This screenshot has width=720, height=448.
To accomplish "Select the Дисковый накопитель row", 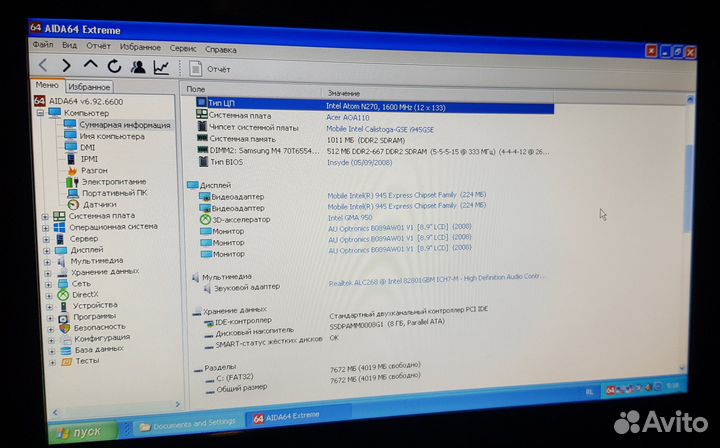I will 324,327.
